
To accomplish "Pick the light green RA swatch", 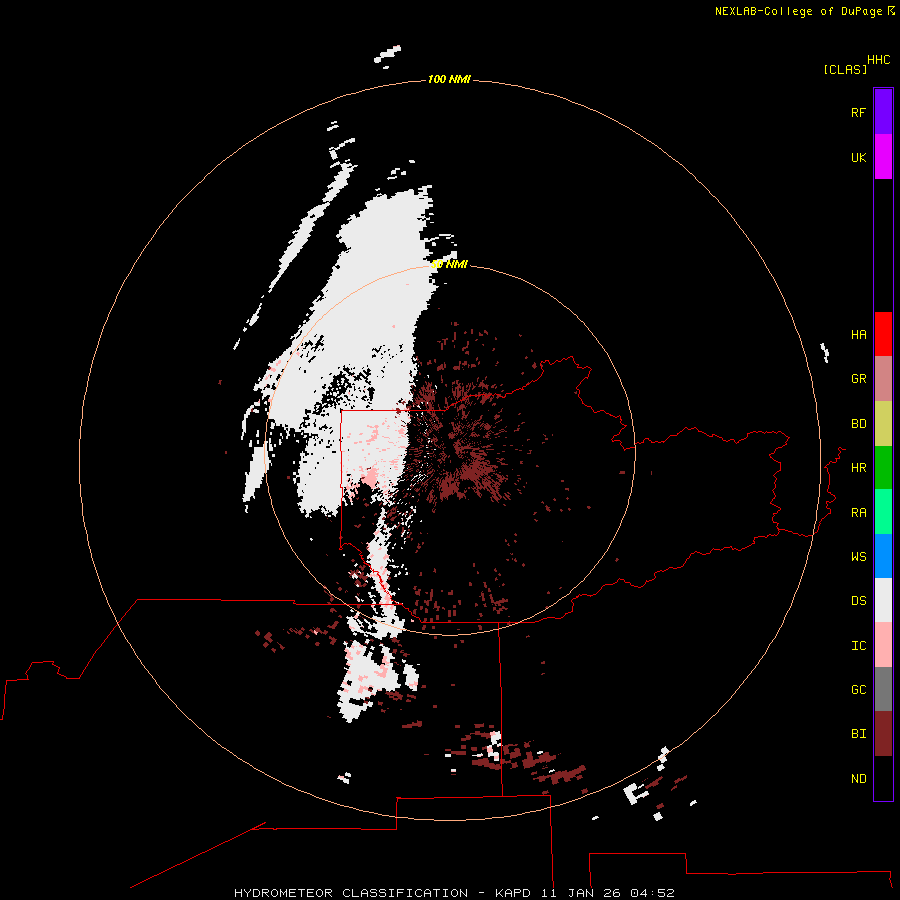I will tap(883, 512).
